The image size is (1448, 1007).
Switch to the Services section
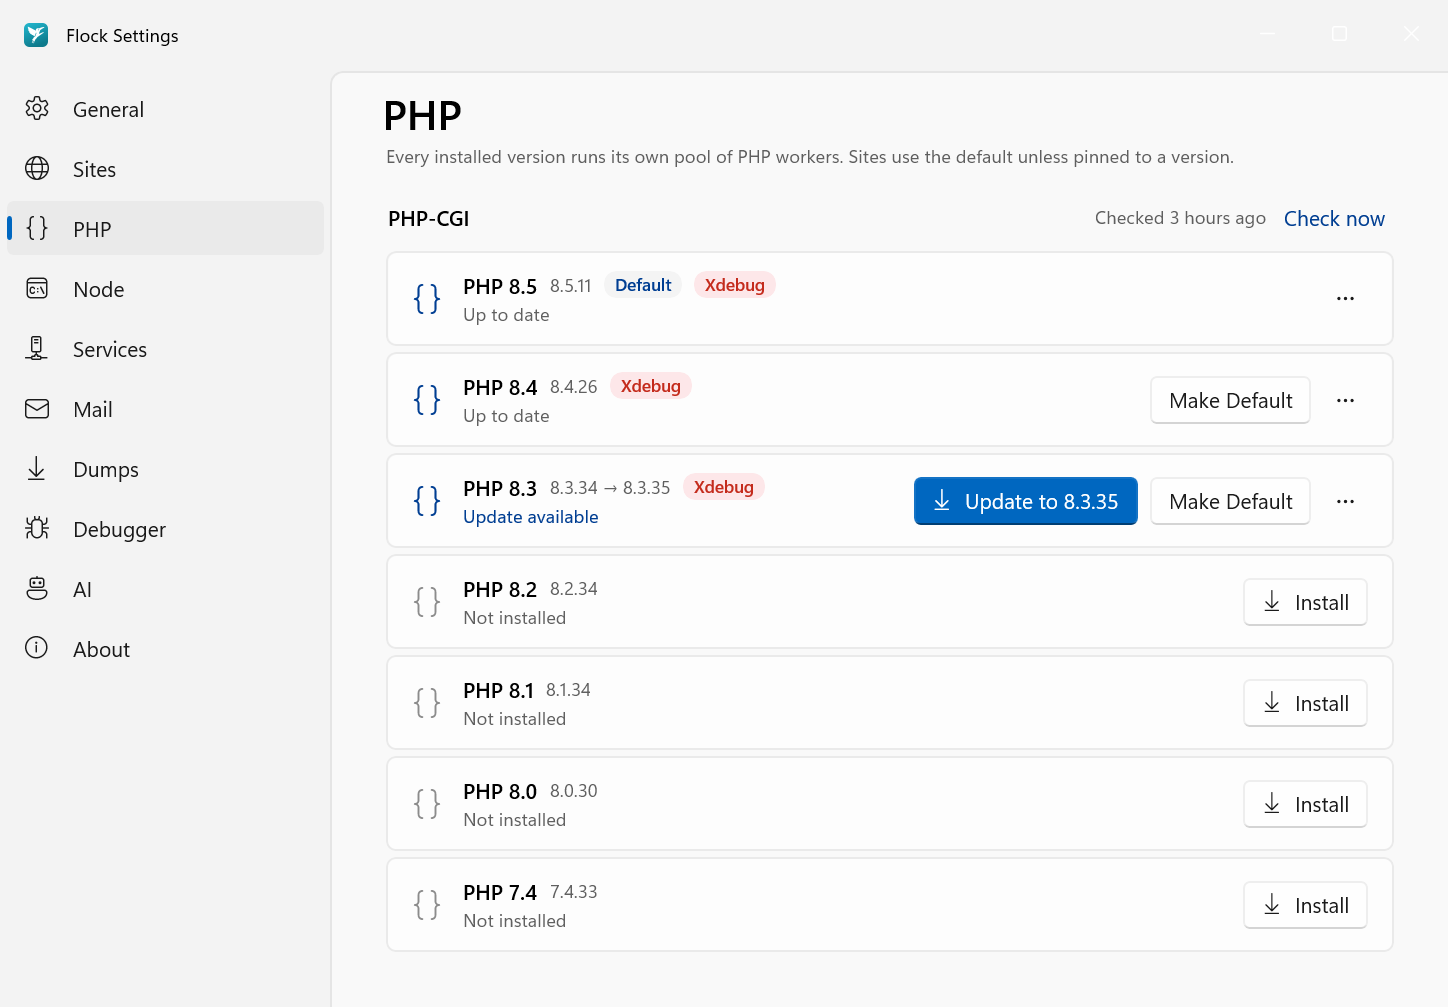tap(165, 349)
